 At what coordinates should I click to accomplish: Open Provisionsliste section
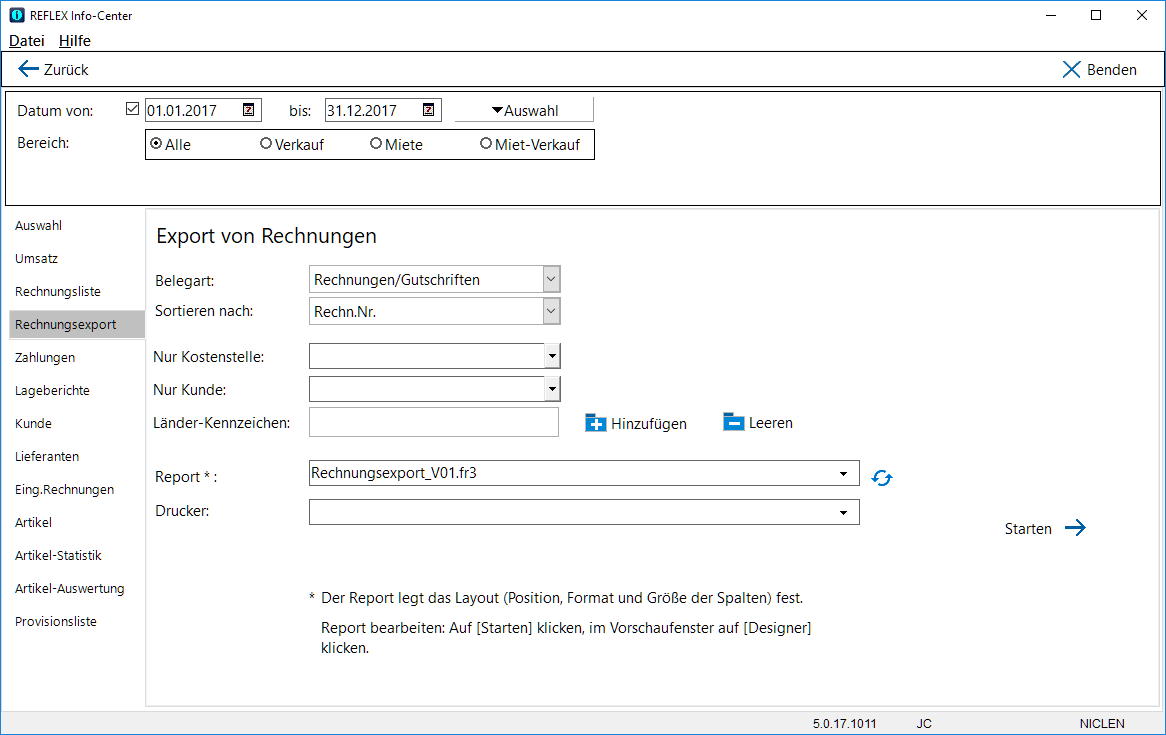point(56,621)
